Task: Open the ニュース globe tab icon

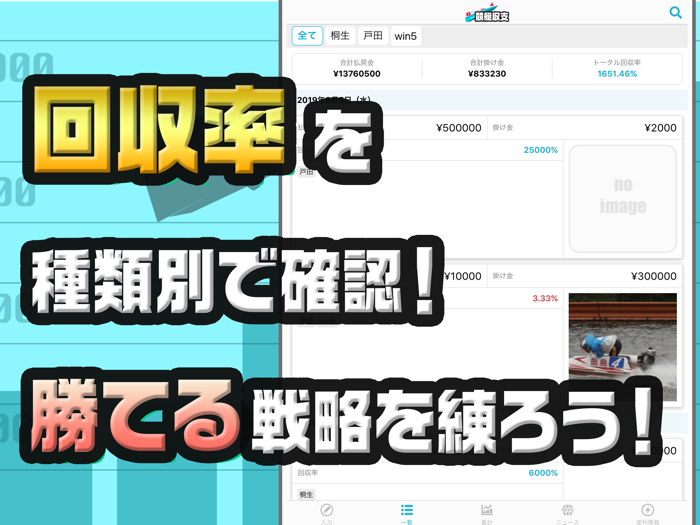Action: tap(567, 510)
